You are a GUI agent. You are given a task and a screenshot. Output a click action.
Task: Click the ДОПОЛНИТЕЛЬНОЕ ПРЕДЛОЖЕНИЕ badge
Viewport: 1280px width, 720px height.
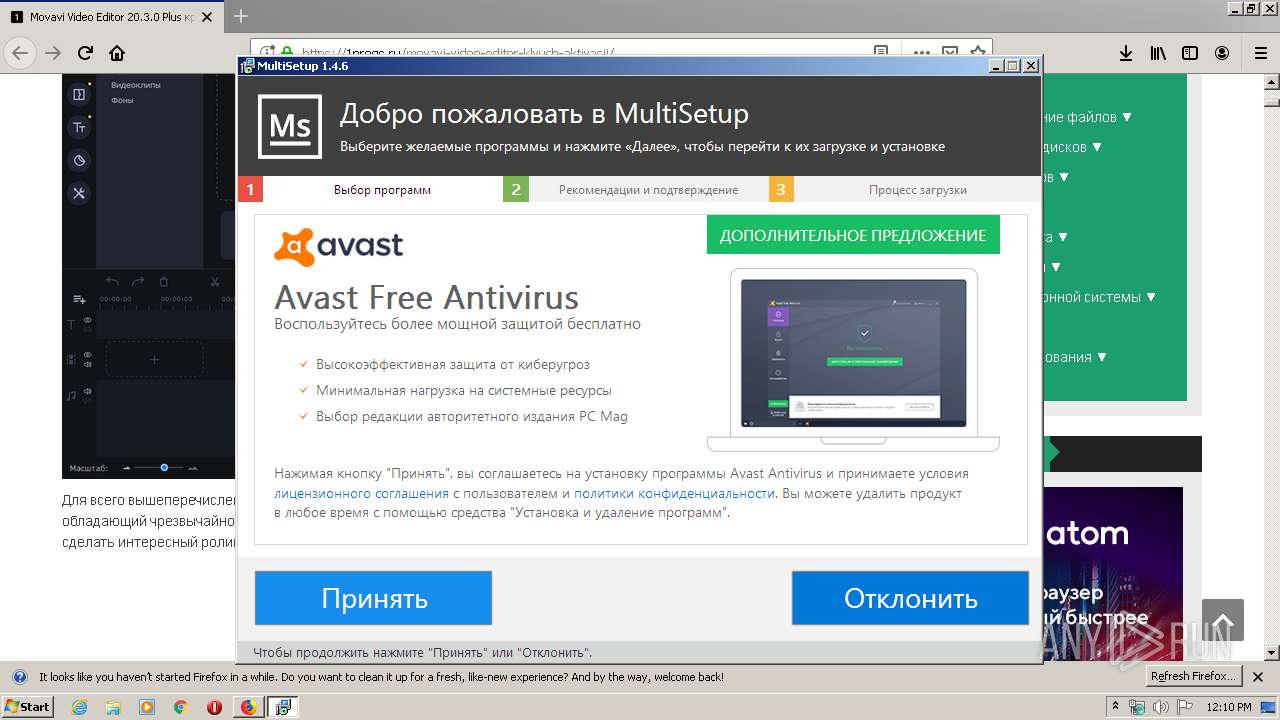click(853, 236)
